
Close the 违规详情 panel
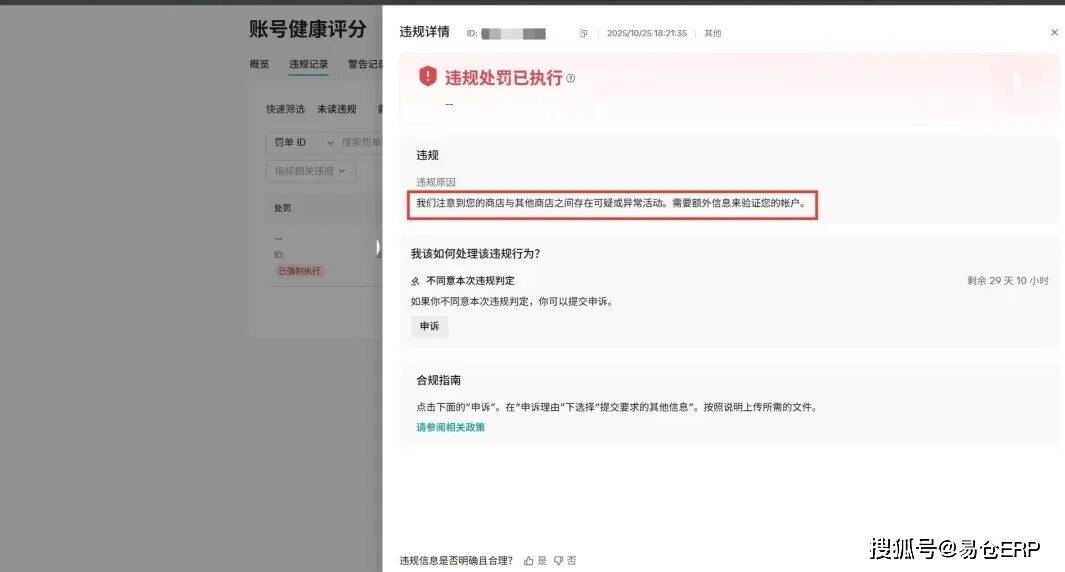point(1054,32)
